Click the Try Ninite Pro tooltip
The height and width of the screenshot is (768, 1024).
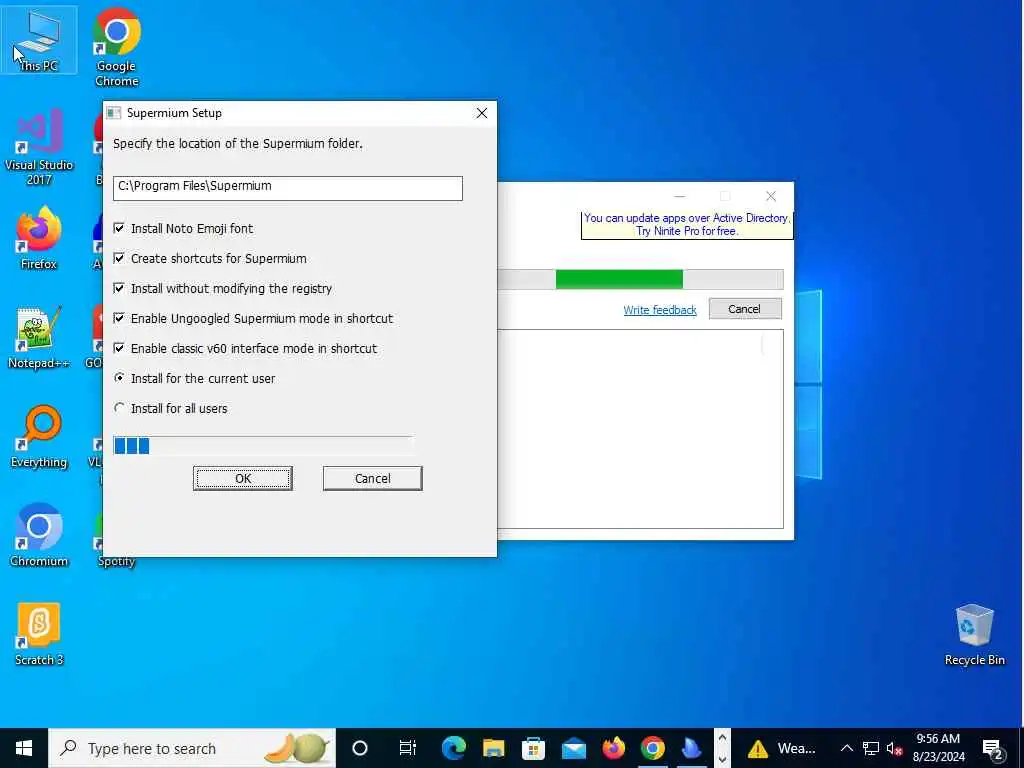point(686,225)
